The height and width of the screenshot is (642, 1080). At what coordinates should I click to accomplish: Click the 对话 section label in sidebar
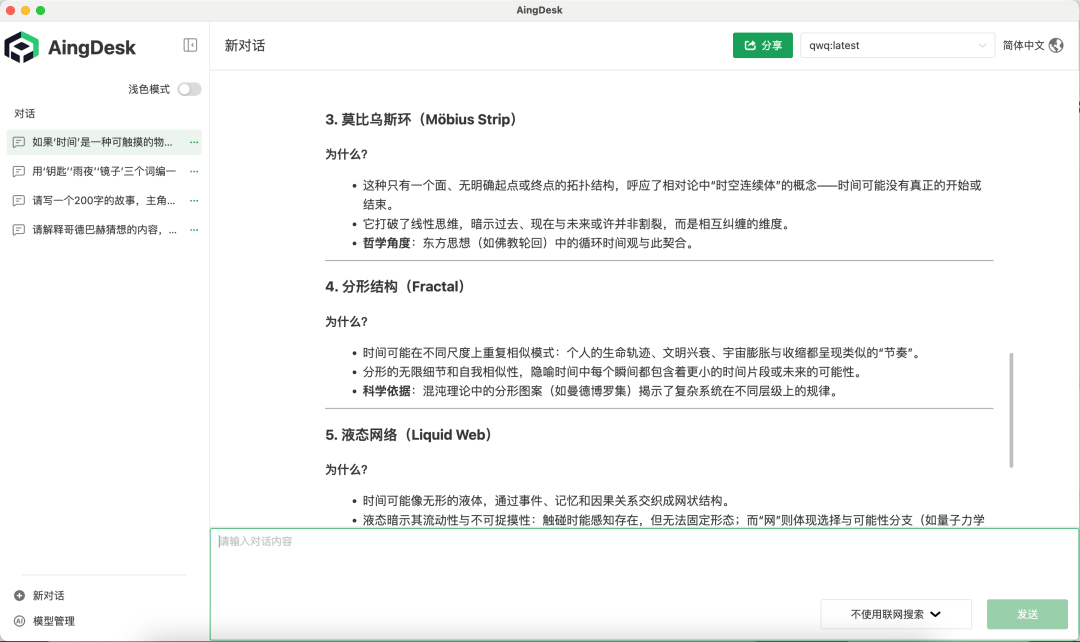(24, 114)
